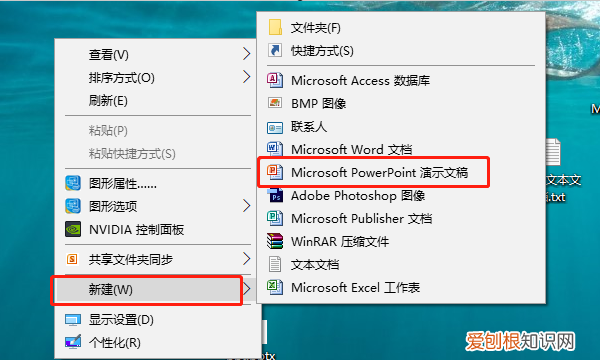
Task: Click the shortcut arrow icon beside 快捷方式(S)
Action: coord(275,50)
